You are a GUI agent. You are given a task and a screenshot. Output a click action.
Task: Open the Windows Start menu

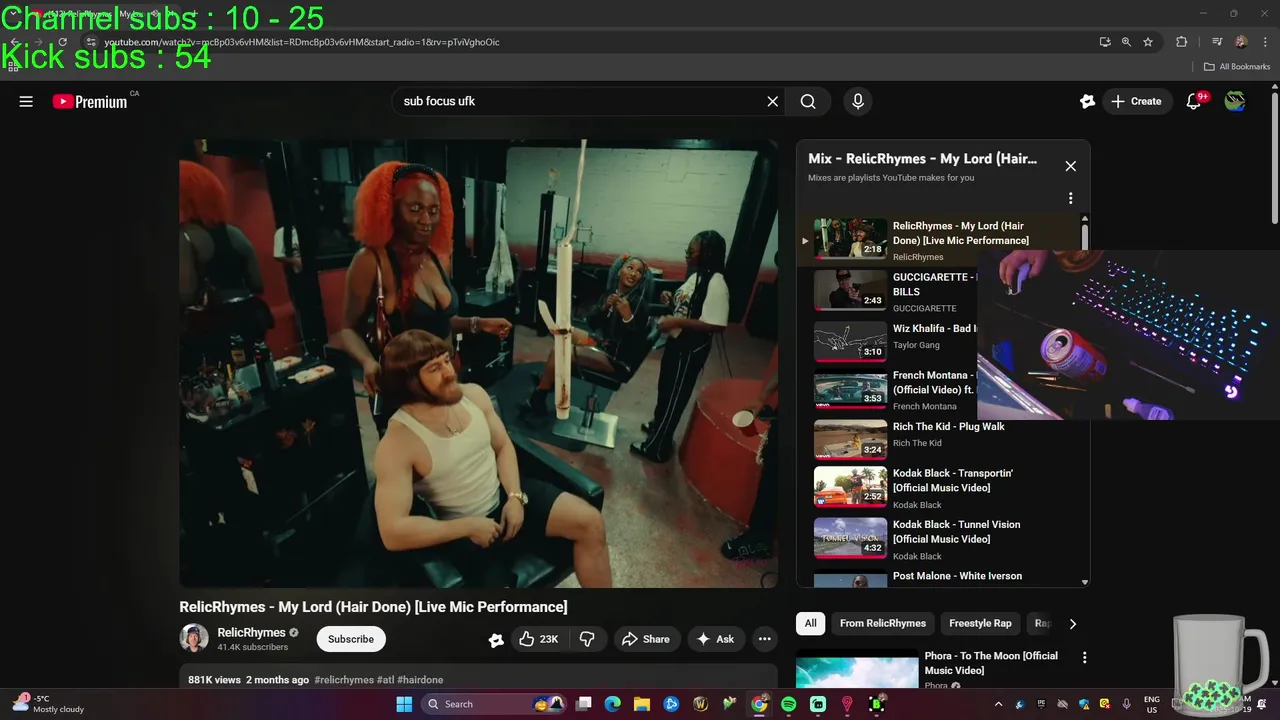tap(404, 704)
